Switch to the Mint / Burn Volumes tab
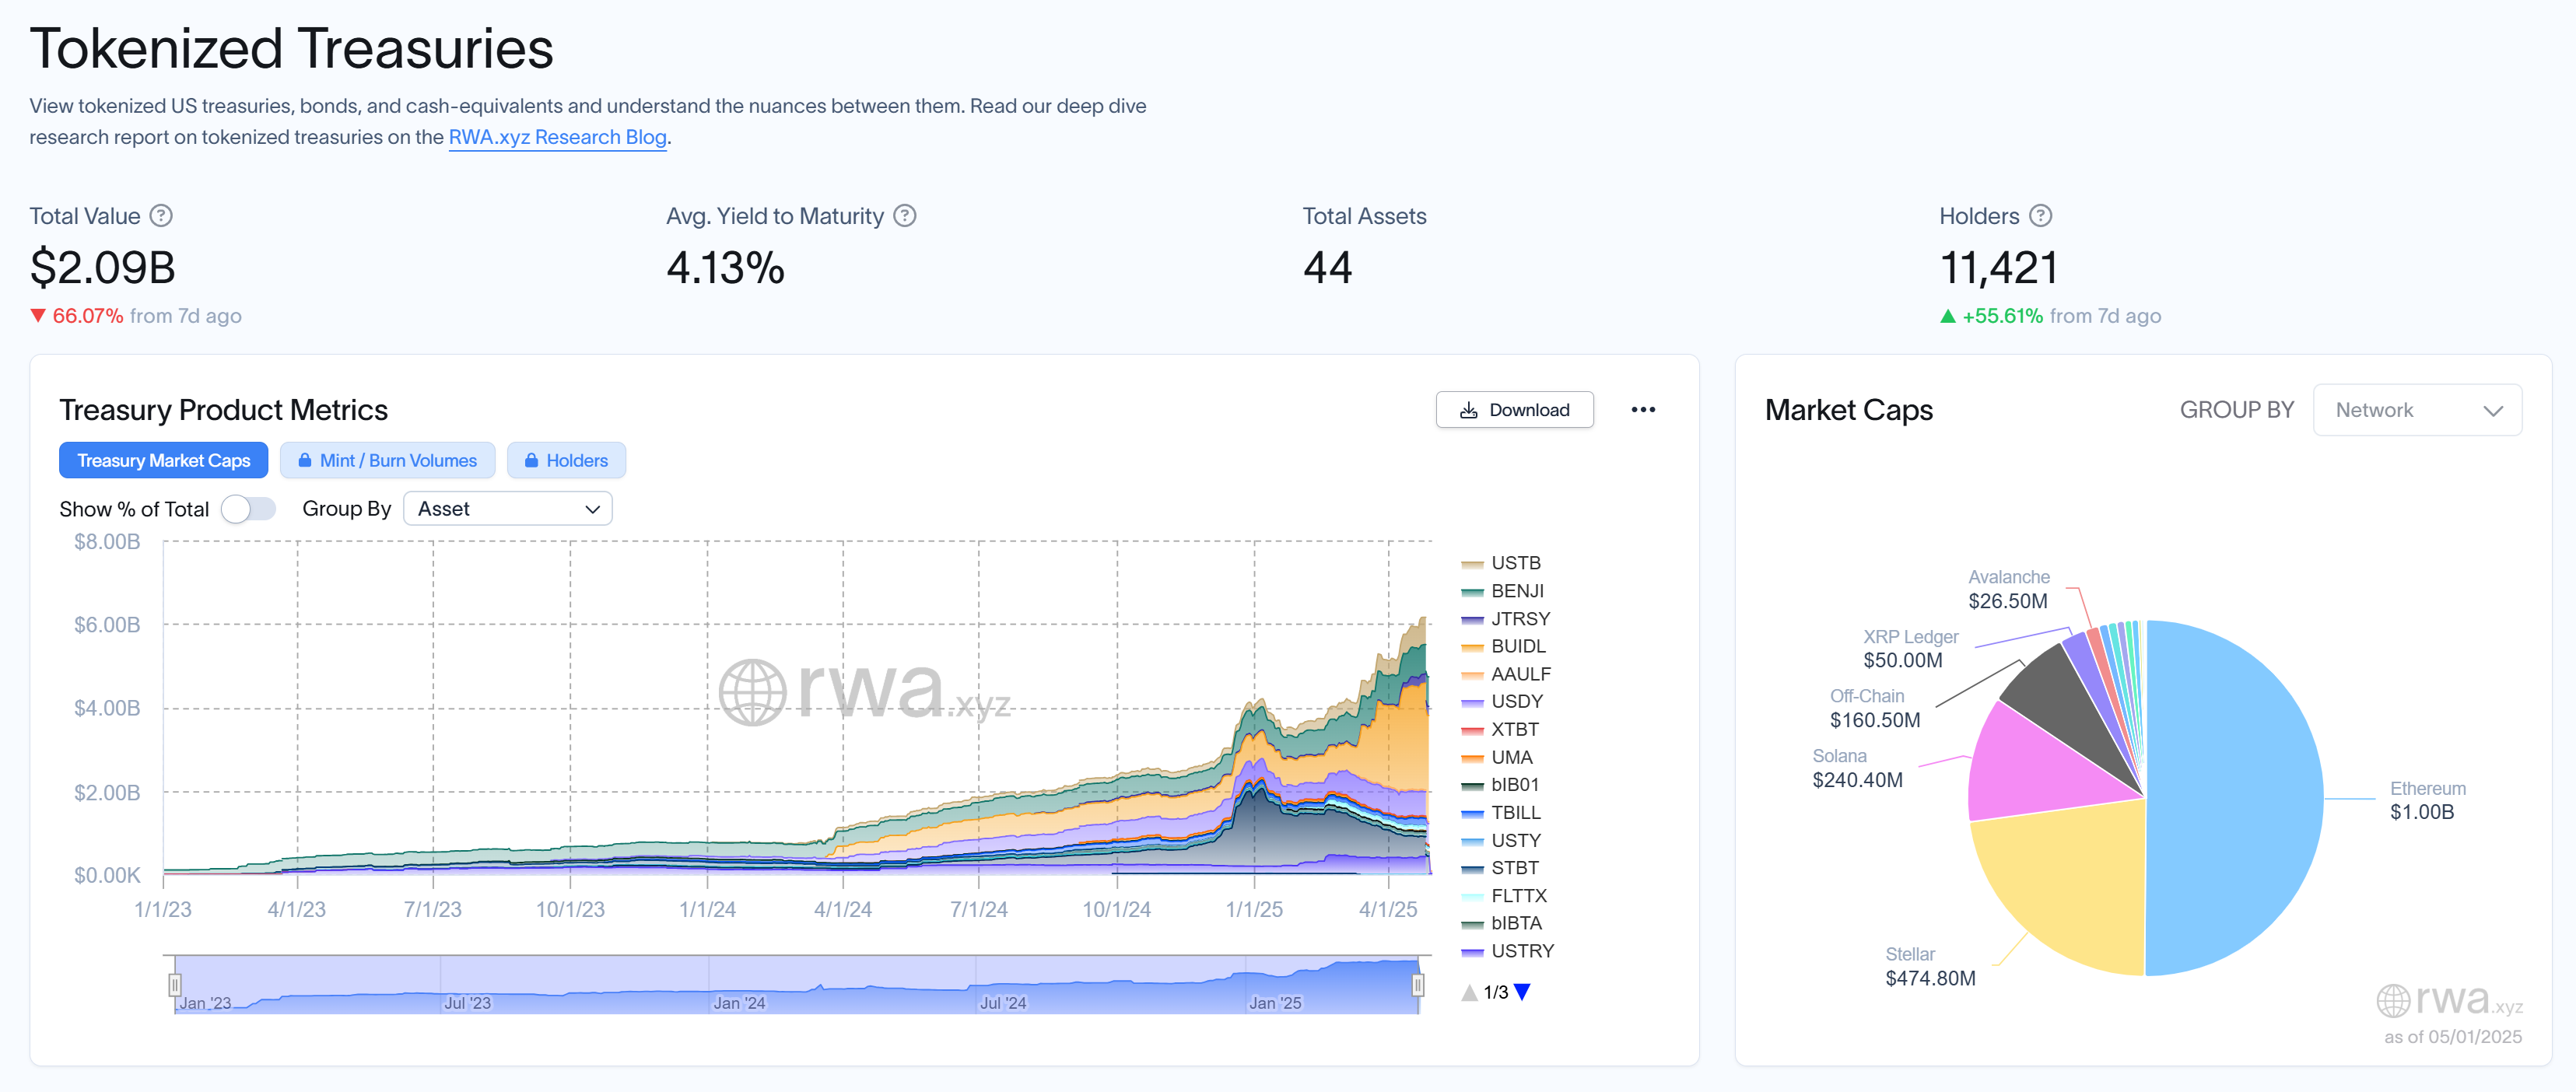Image resolution: width=2576 pixels, height=1092 pixels. pyautogui.click(x=388, y=460)
